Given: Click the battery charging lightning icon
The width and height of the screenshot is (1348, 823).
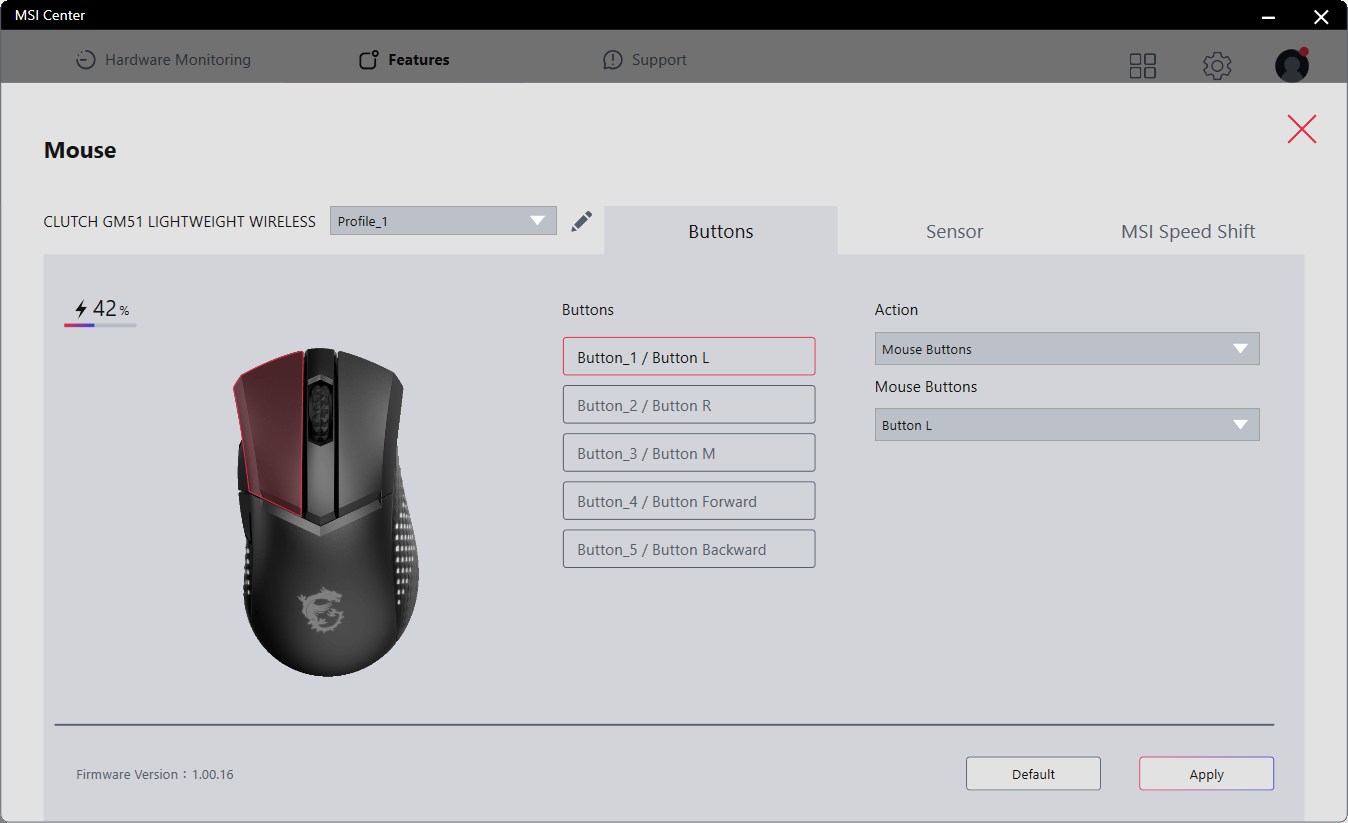Looking at the screenshot, I should tap(81, 309).
